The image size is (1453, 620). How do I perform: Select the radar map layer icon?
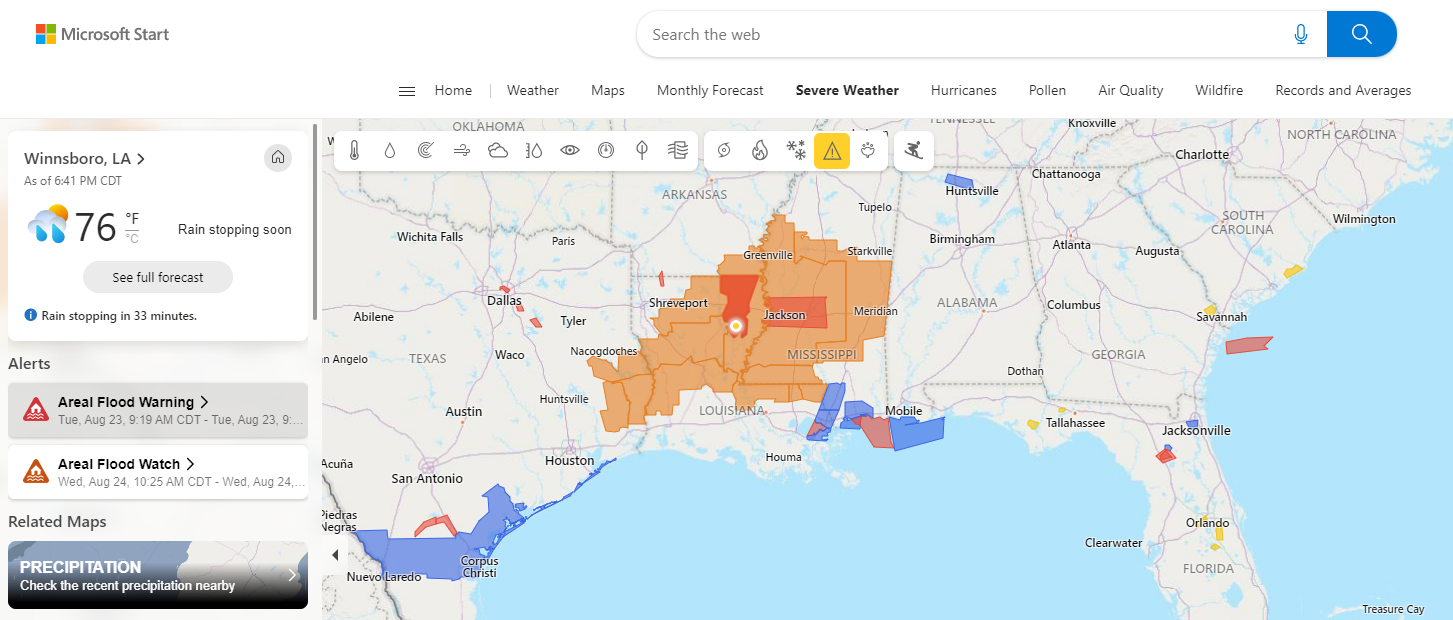426,151
